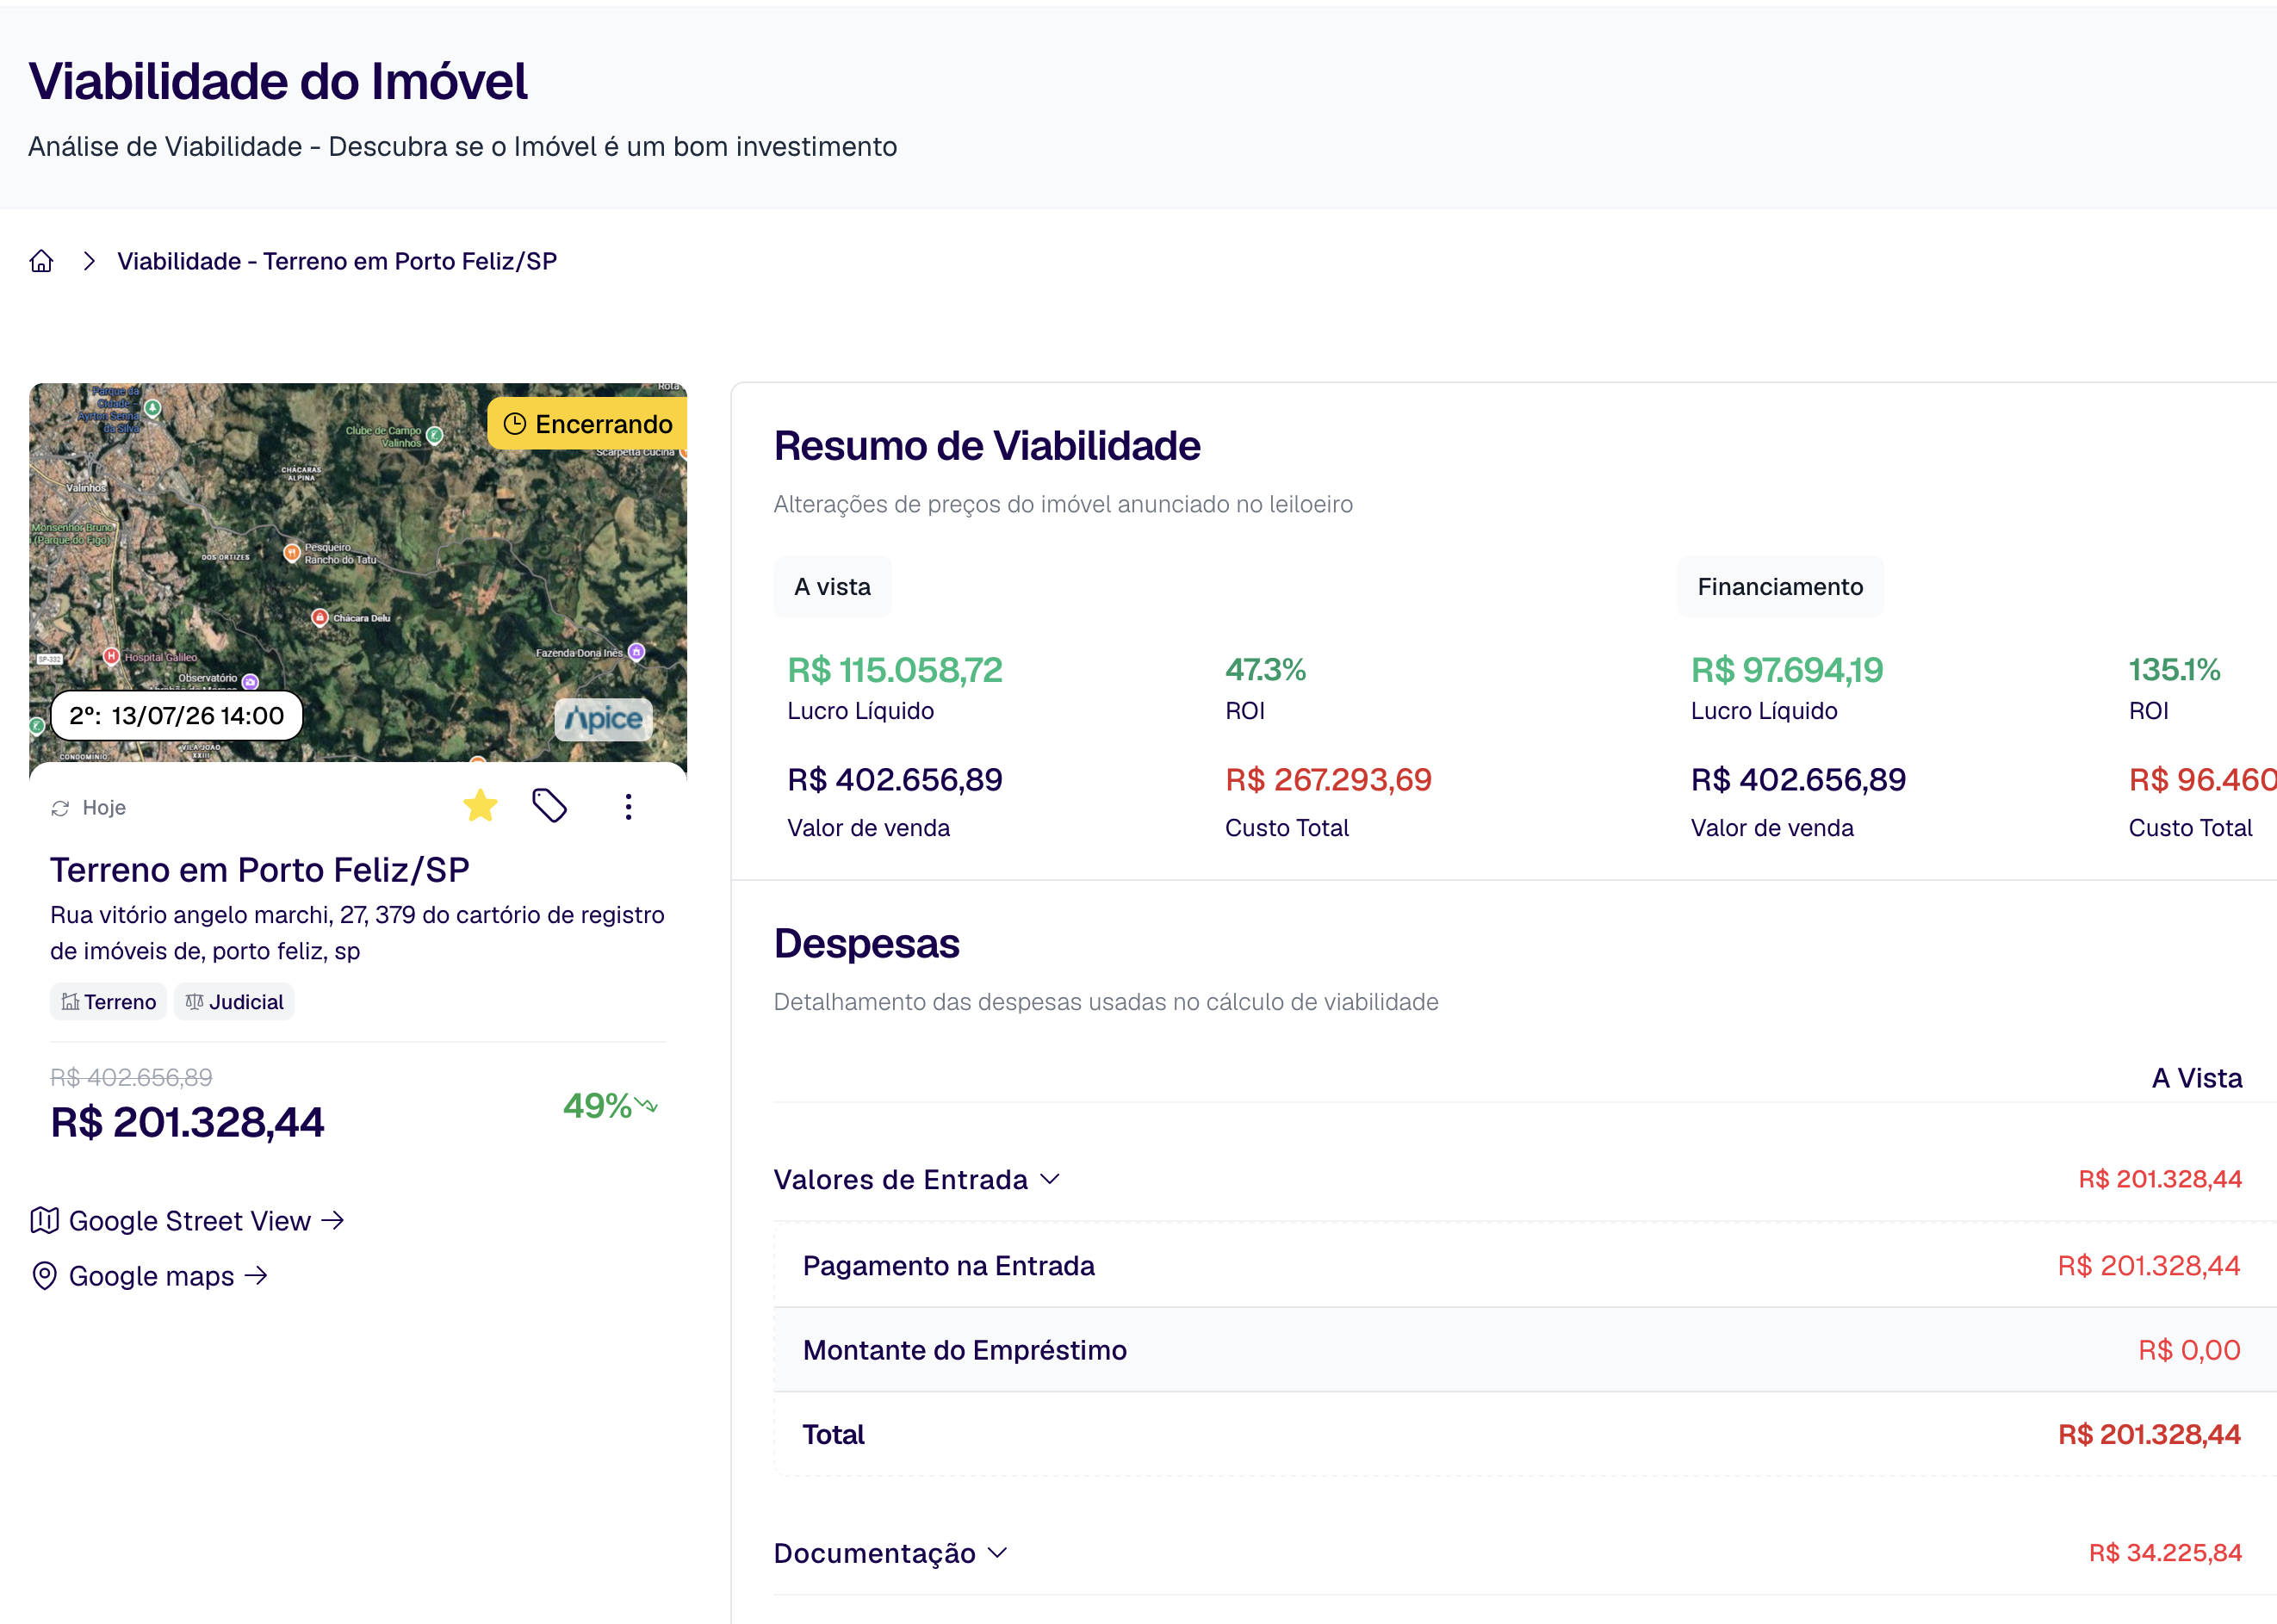Click the A vista Lucro Líquido R$ 115.058,72

point(895,670)
